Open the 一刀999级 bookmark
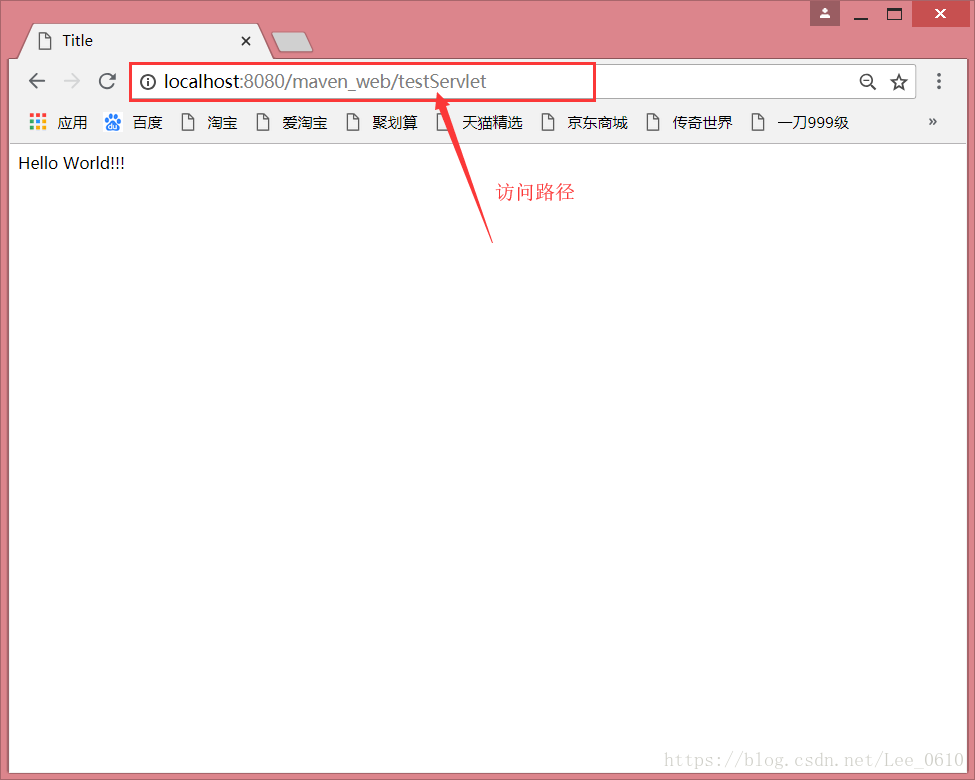975x780 pixels. point(800,122)
